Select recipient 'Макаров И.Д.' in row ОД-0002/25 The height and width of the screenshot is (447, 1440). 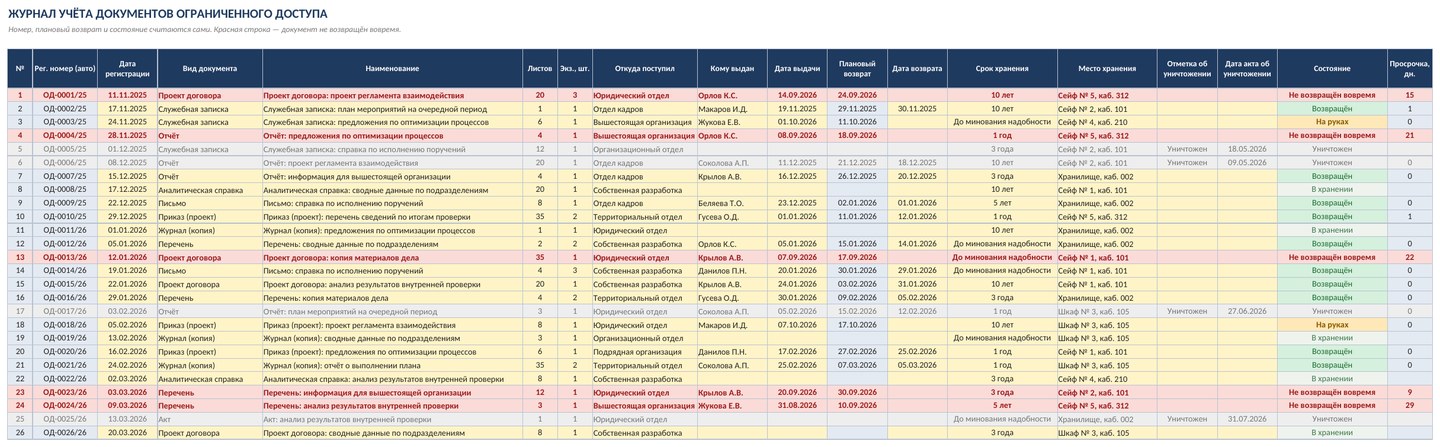[732, 108]
